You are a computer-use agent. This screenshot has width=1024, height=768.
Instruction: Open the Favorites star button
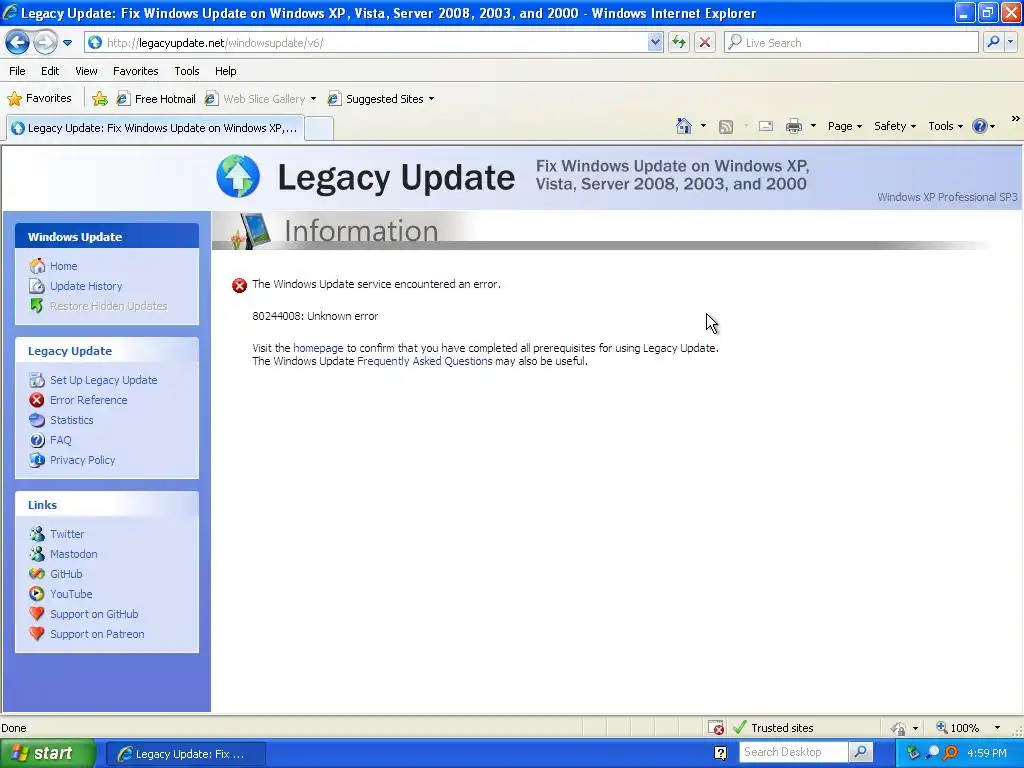pos(39,99)
